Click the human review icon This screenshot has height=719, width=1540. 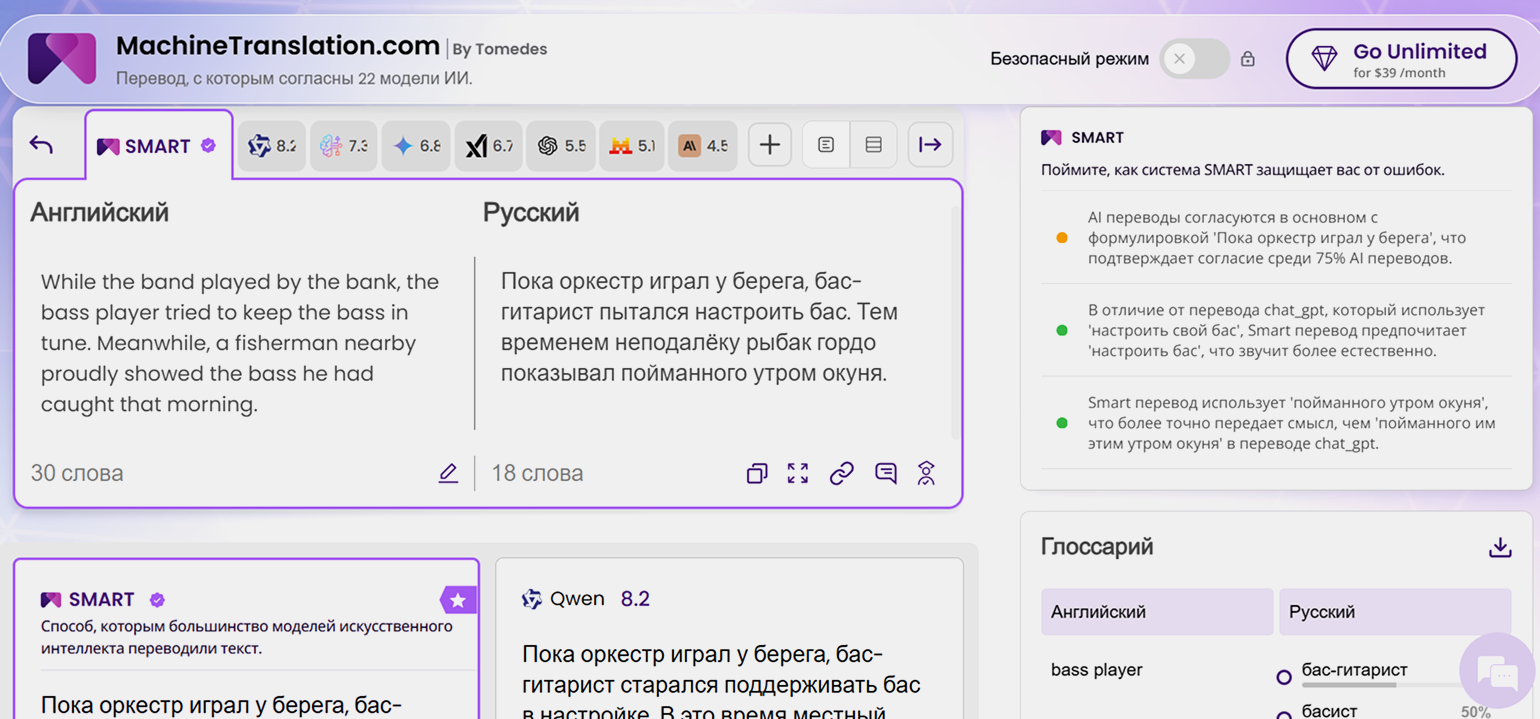(927, 473)
